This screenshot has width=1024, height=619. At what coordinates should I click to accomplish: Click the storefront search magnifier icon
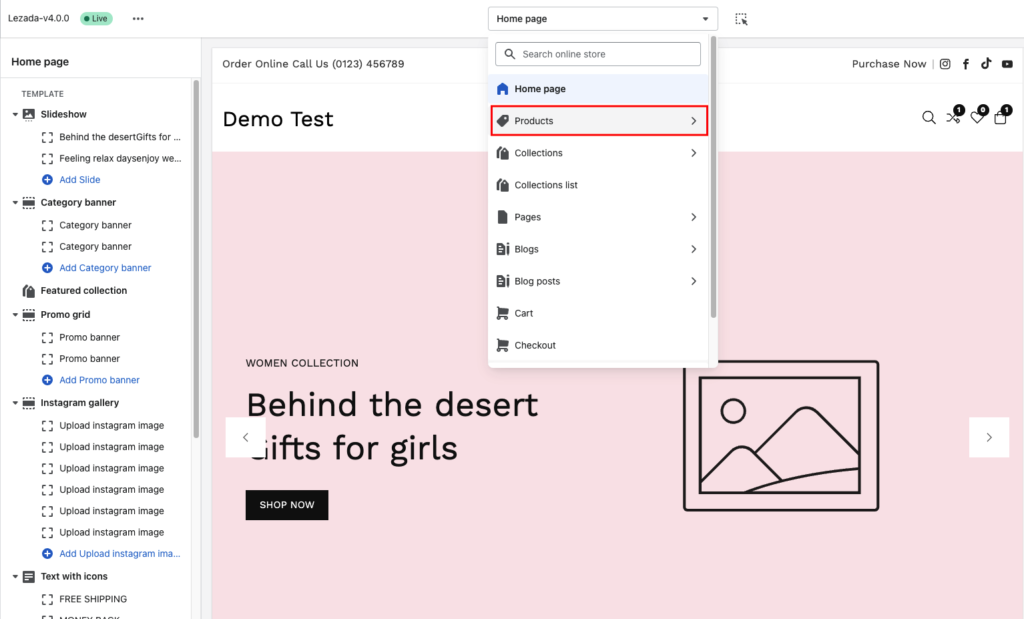(929, 118)
